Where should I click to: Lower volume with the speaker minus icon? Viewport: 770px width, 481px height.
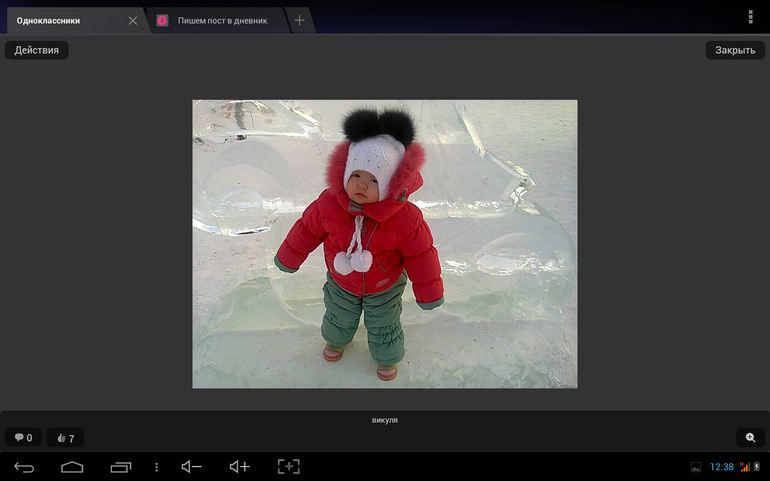[x=191, y=467]
